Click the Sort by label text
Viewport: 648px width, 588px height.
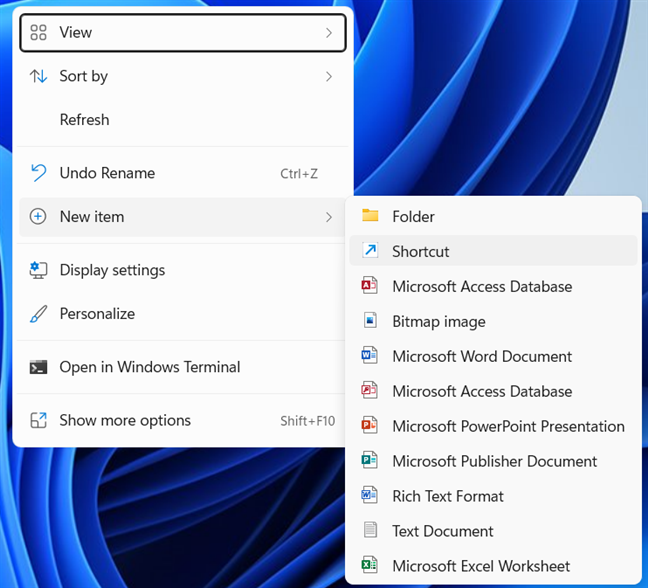click(83, 76)
